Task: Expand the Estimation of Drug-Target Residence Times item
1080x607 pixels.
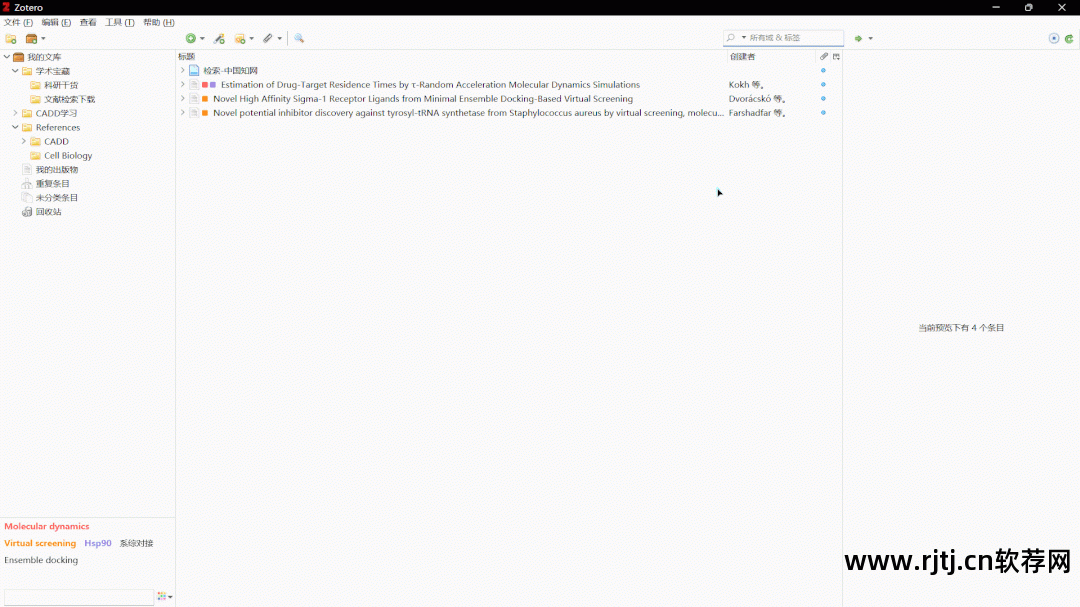Action: [x=183, y=85]
